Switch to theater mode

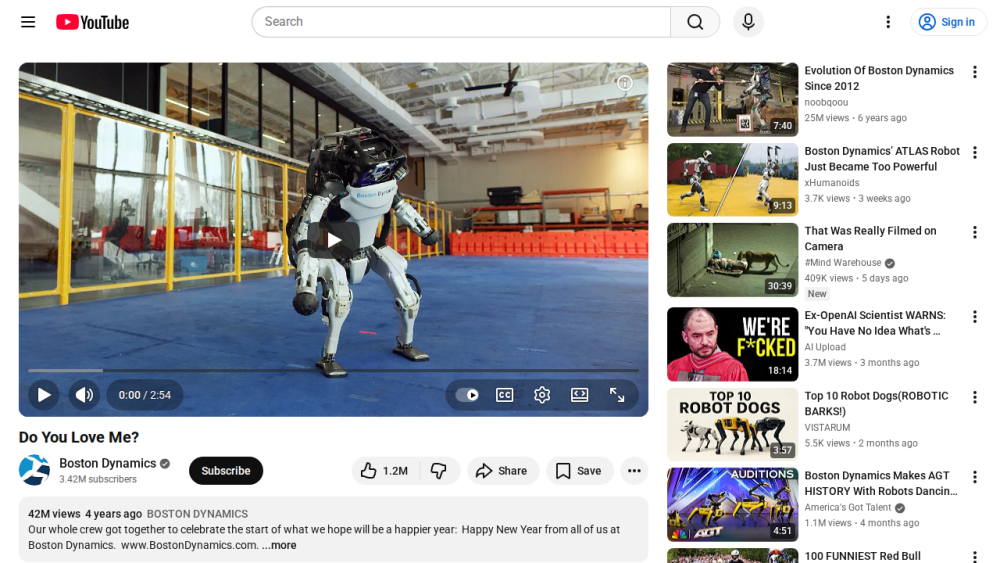(579, 395)
